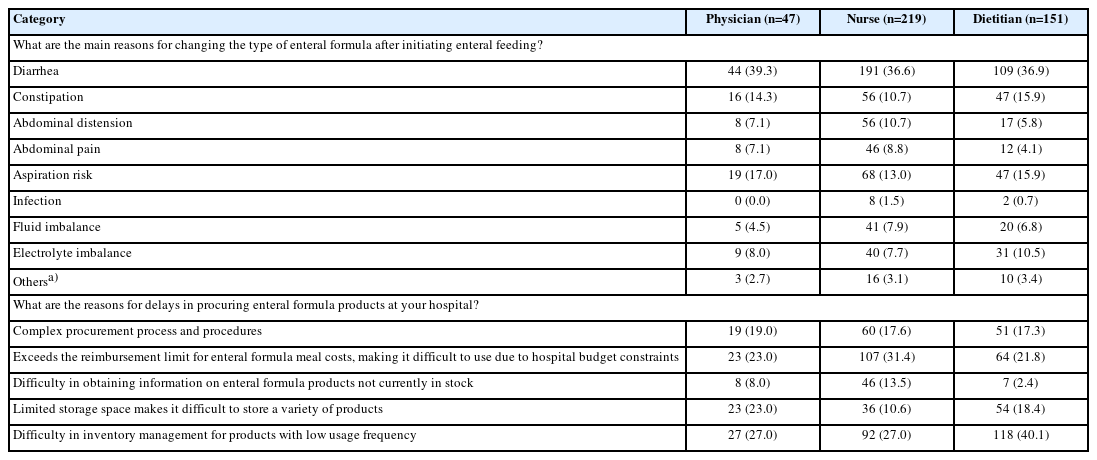Select the Nurse (n=219) column header

pyautogui.click(x=884, y=20)
